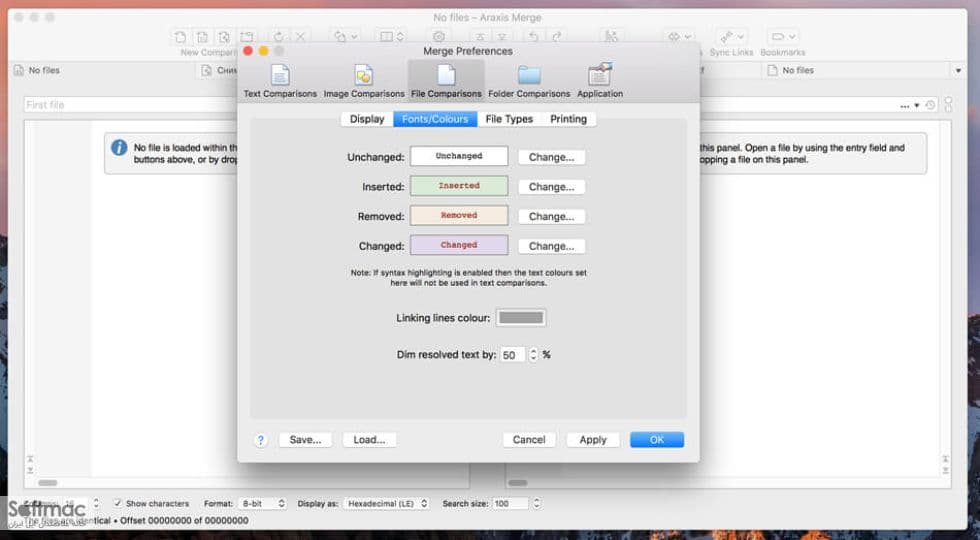Viewport: 980px width, 540px height.
Task: Click the blue help question mark icon
Action: click(261, 440)
